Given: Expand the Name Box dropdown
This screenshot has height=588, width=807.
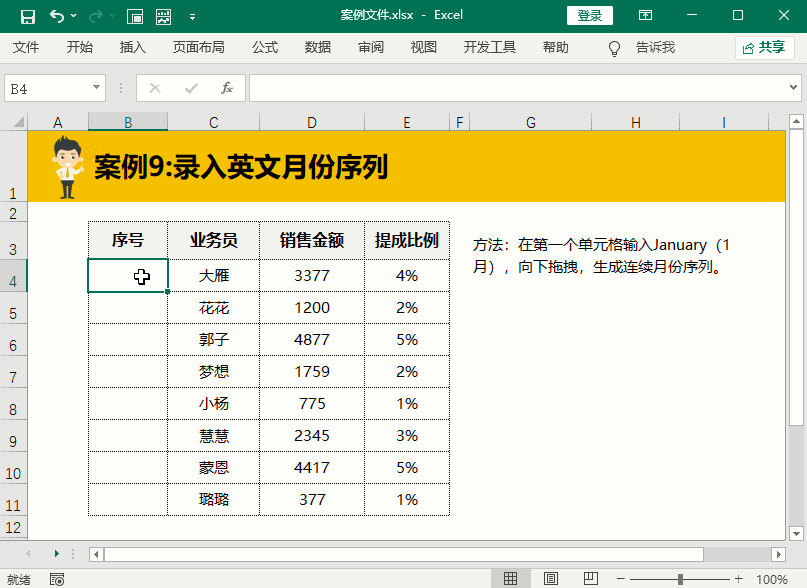Looking at the screenshot, I should [97, 88].
